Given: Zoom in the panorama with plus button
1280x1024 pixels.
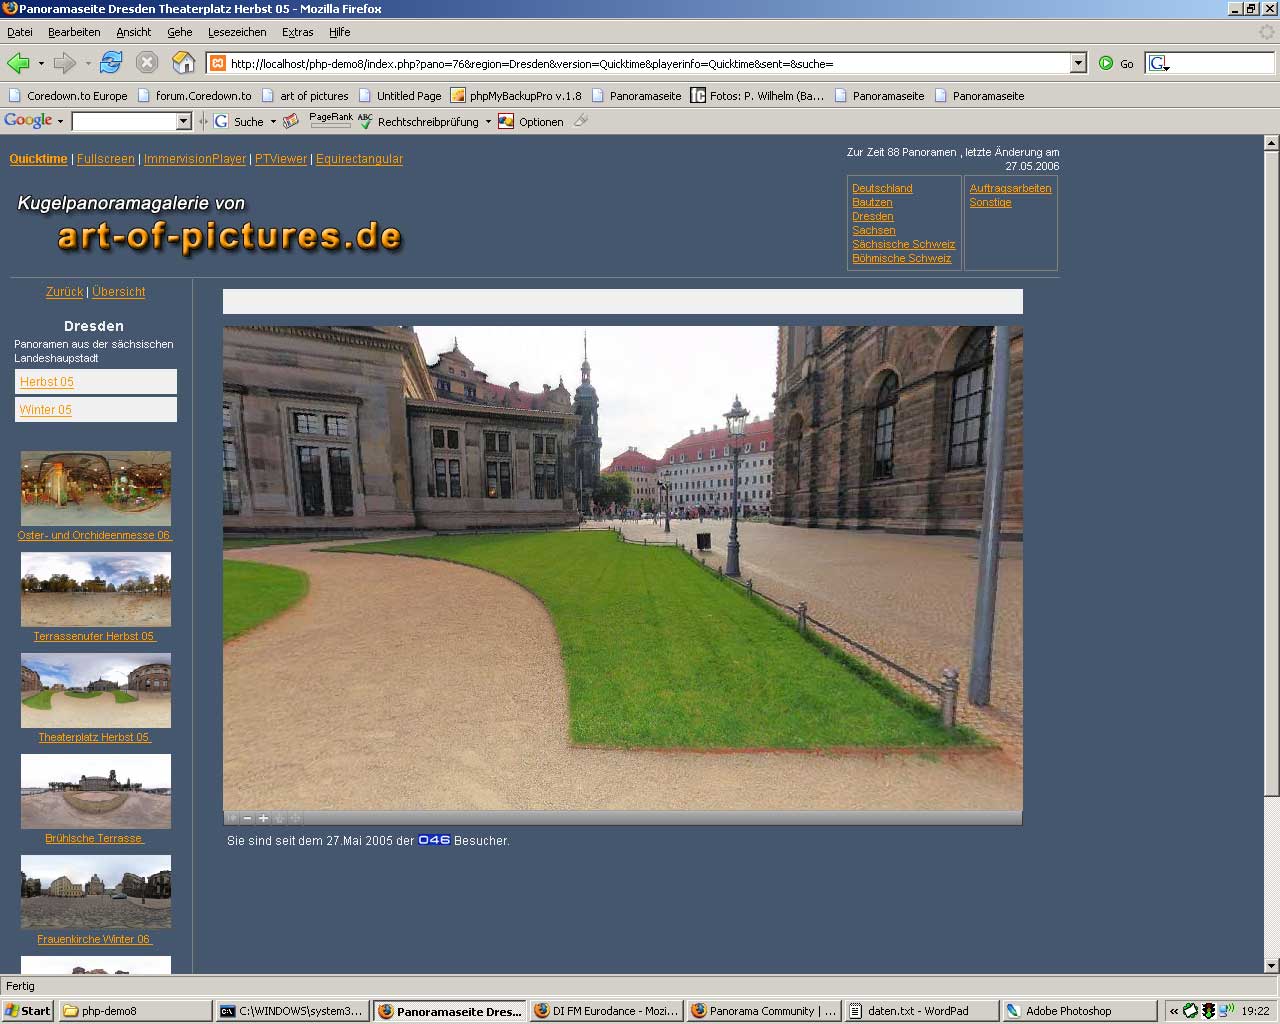Looking at the screenshot, I should [x=264, y=818].
